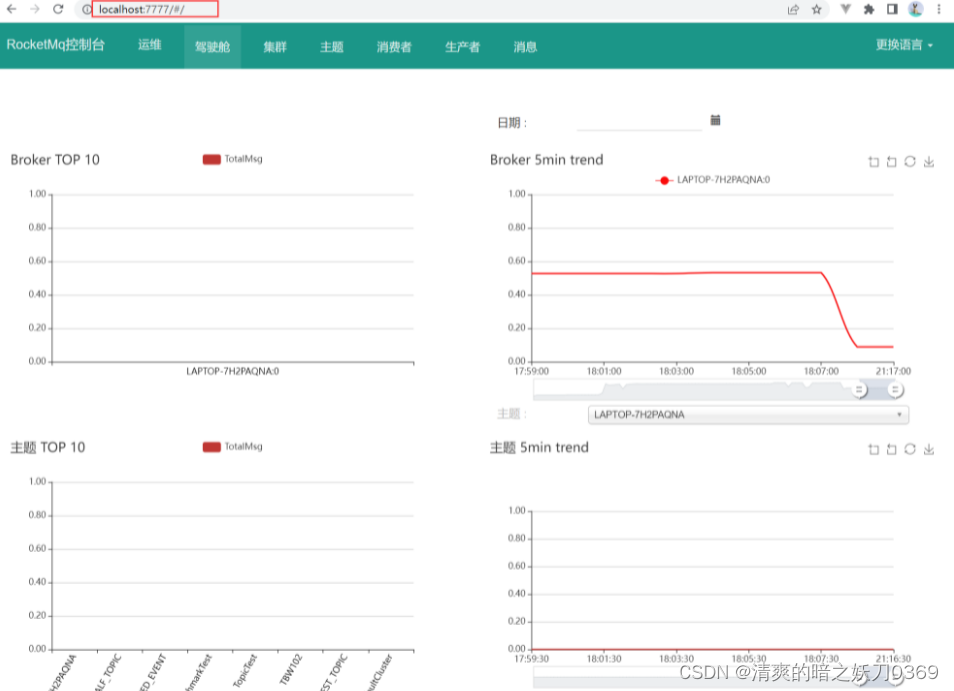The height and width of the screenshot is (691, 954).
Task: Toggle the TotalMsg legend on 主题 TOP 10
Action: (232, 447)
